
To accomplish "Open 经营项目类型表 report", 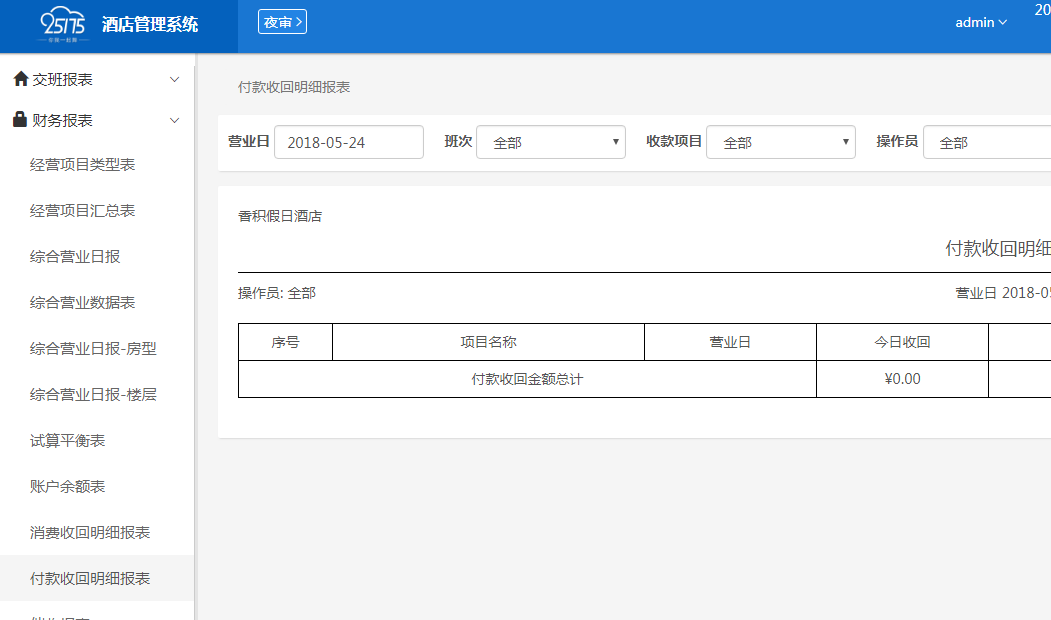I will click(x=83, y=165).
